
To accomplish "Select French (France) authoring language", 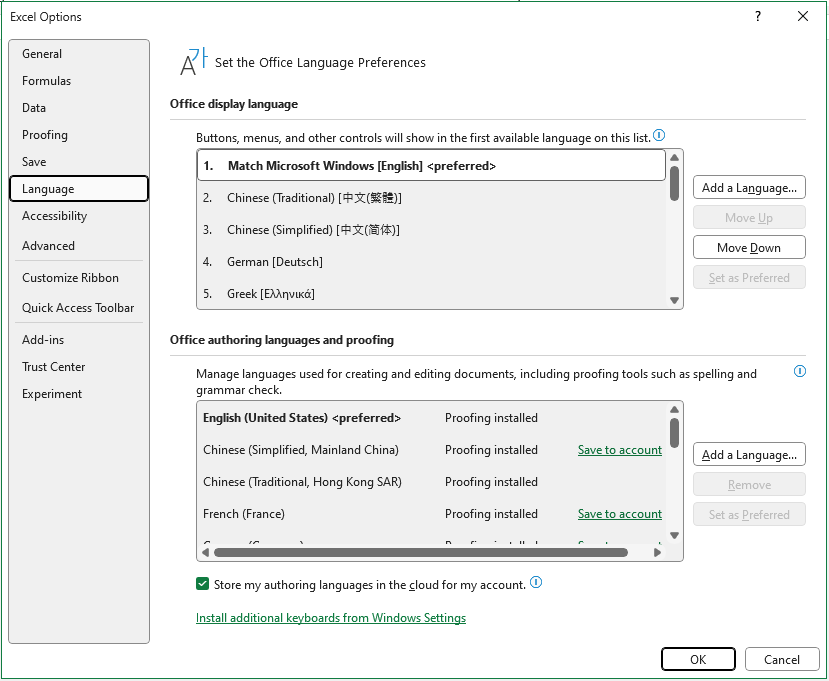I will tap(431, 514).
